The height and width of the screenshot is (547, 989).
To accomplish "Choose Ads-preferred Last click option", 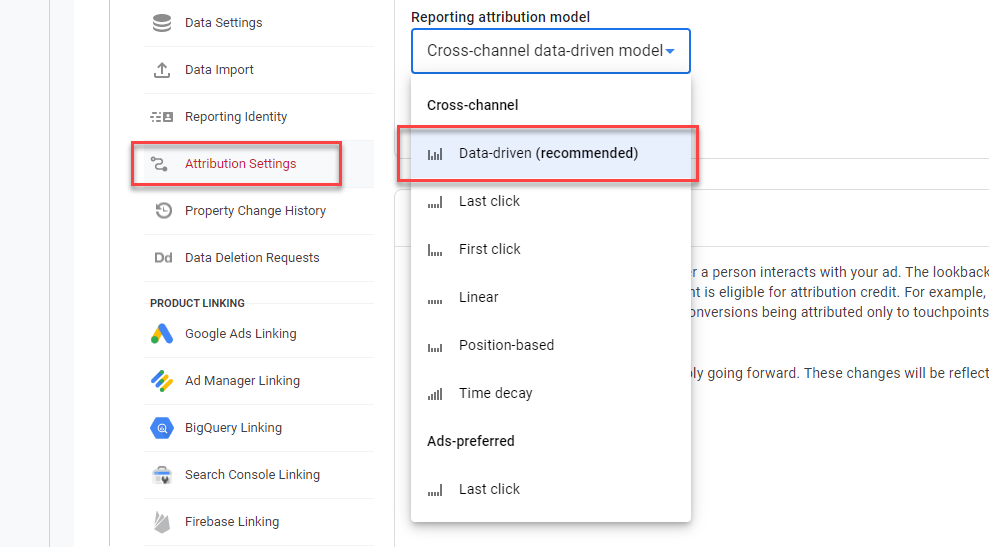I will coord(489,490).
